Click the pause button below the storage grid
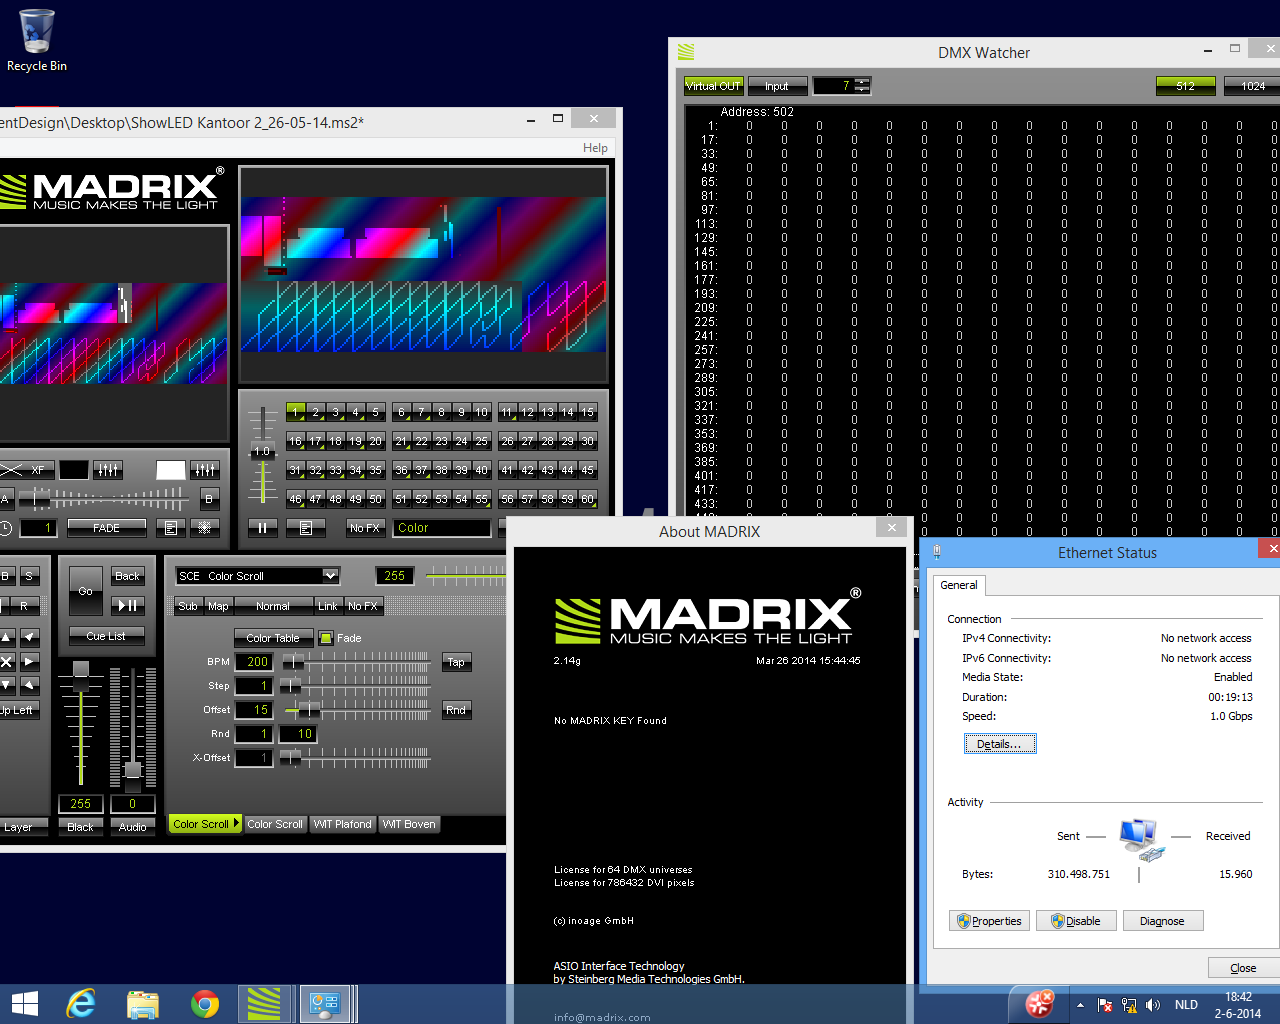This screenshot has height=1024, width=1280. click(262, 528)
